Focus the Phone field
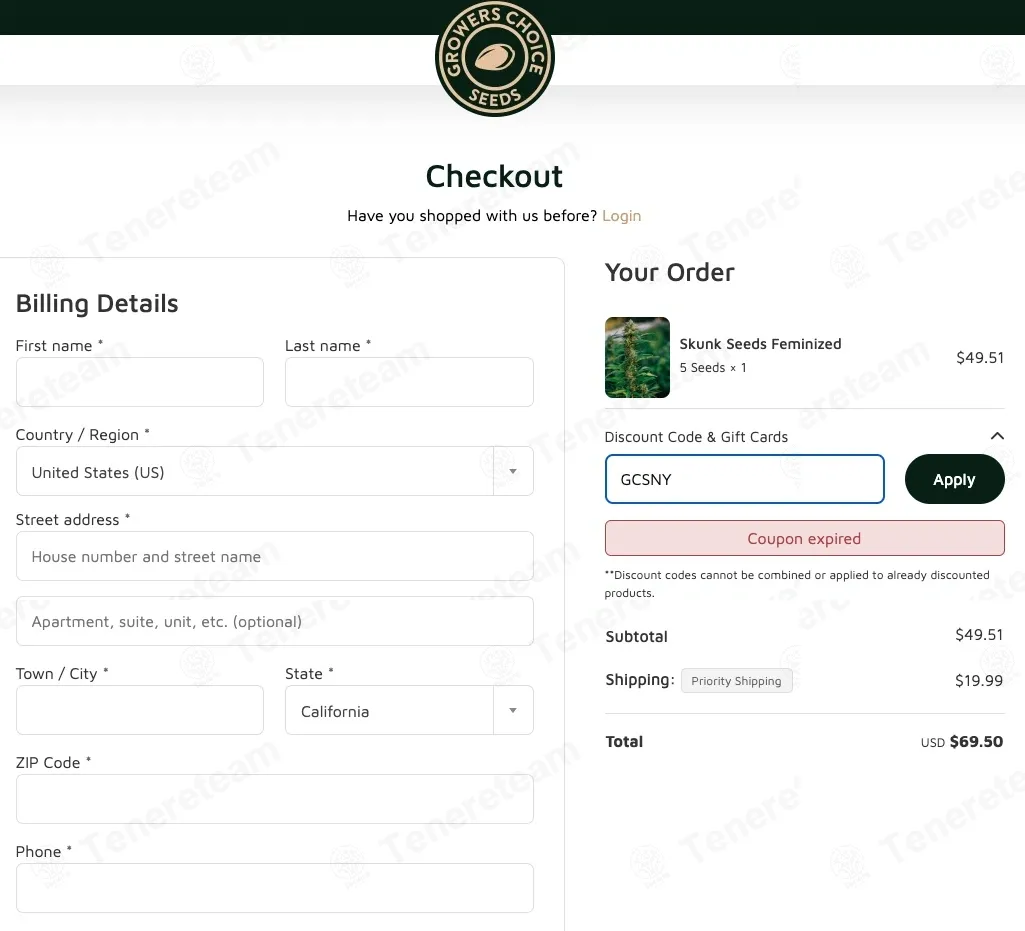Screen dimensions: 1025x931 pyautogui.click(x=275, y=888)
